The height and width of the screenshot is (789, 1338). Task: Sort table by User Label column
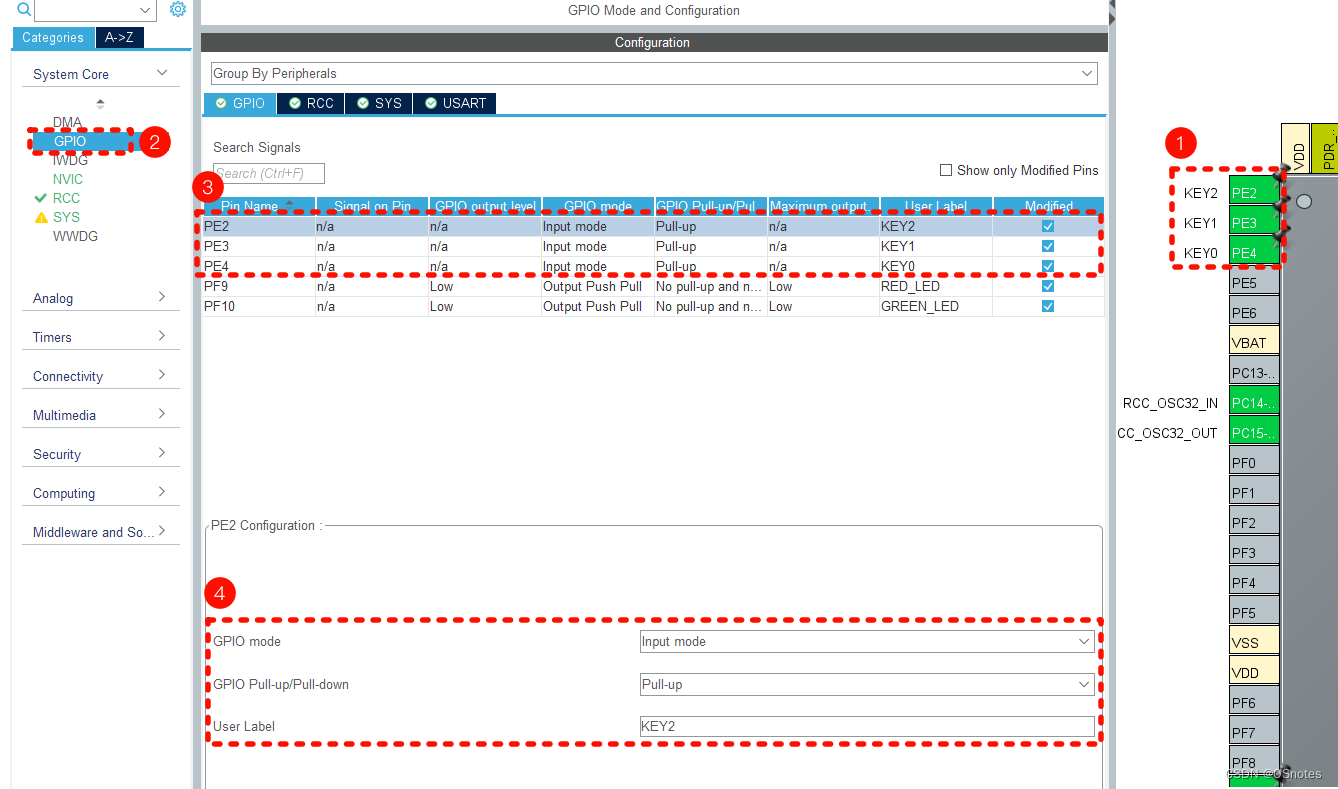point(936,206)
